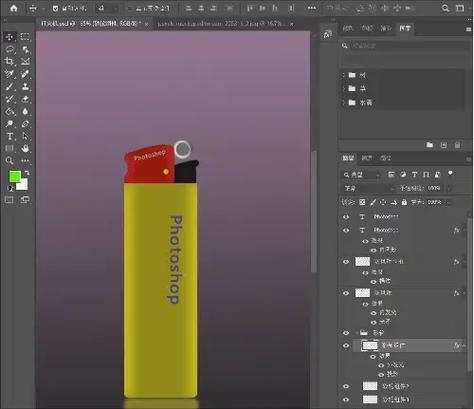Select the Pen tool
The width and height of the screenshot is (474, 409).
tap(25, 124)
